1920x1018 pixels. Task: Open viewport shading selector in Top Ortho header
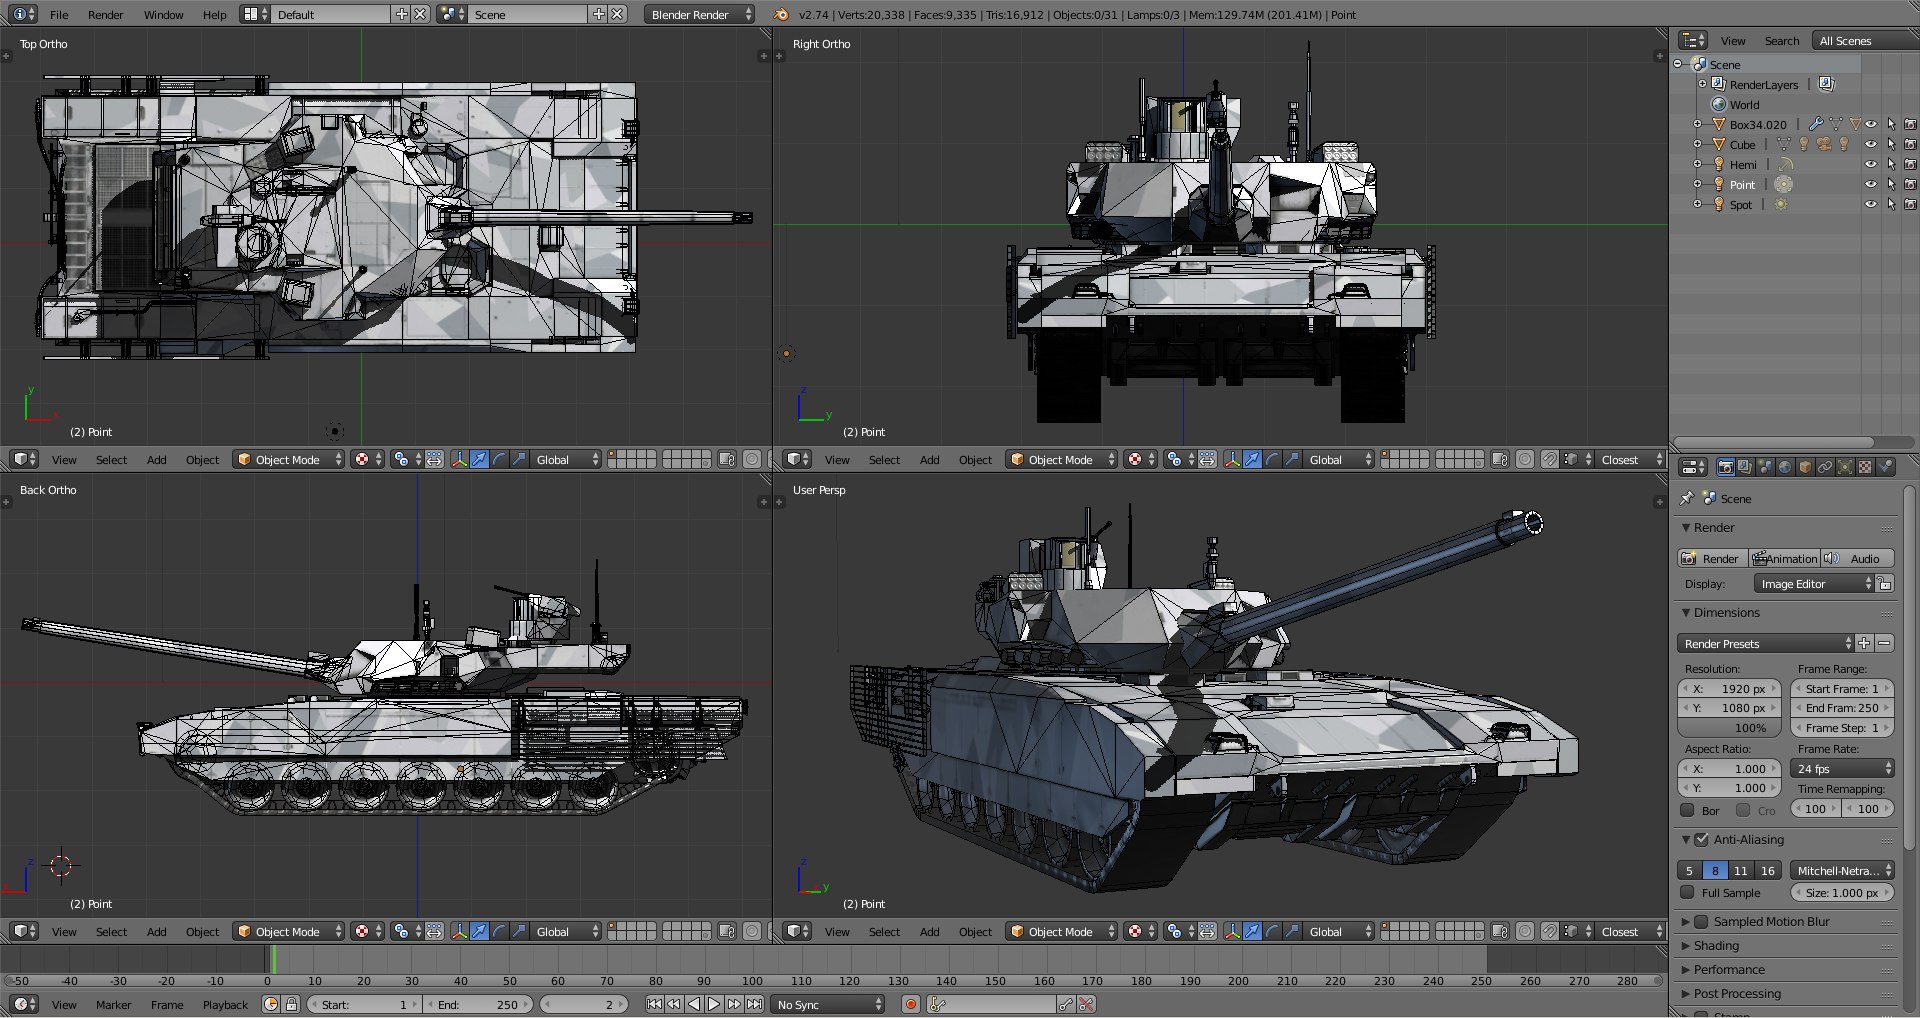pyautogui.click(x=366, y=459)
